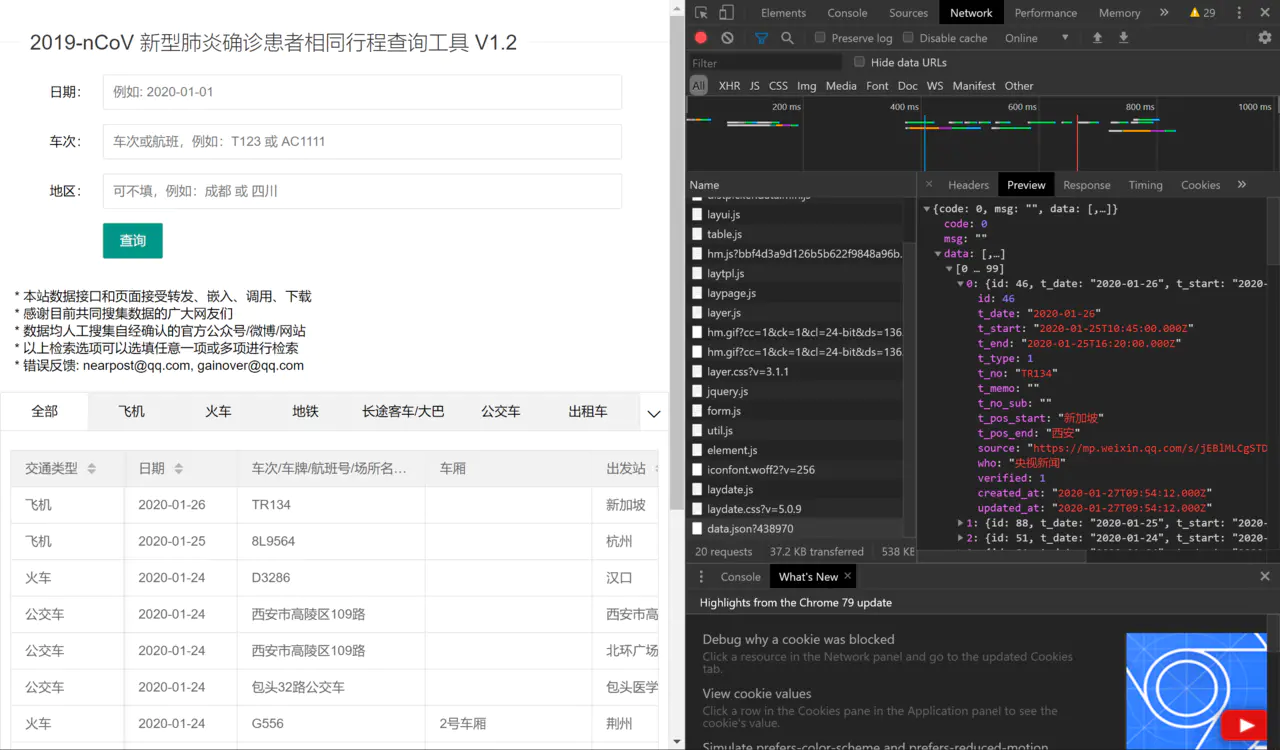This screenshot has height=750, width=1280.
Task: Select the 火车 tab
Action: point(218,411)
